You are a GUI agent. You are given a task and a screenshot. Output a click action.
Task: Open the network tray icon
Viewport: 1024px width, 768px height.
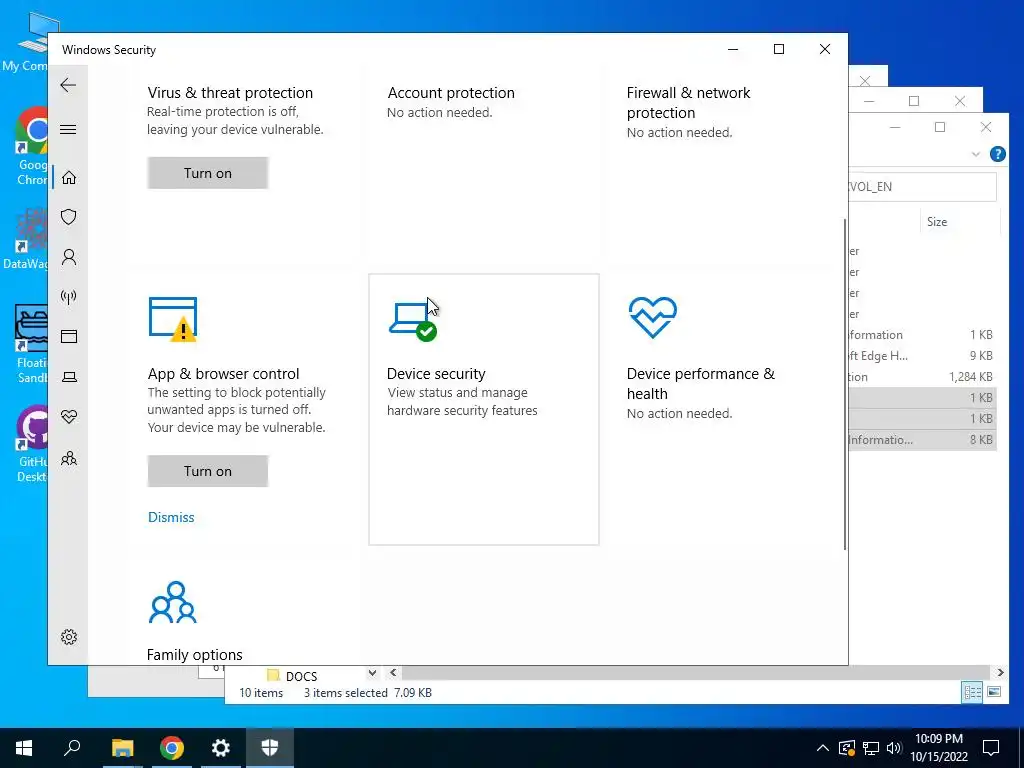tap(871, 748)
